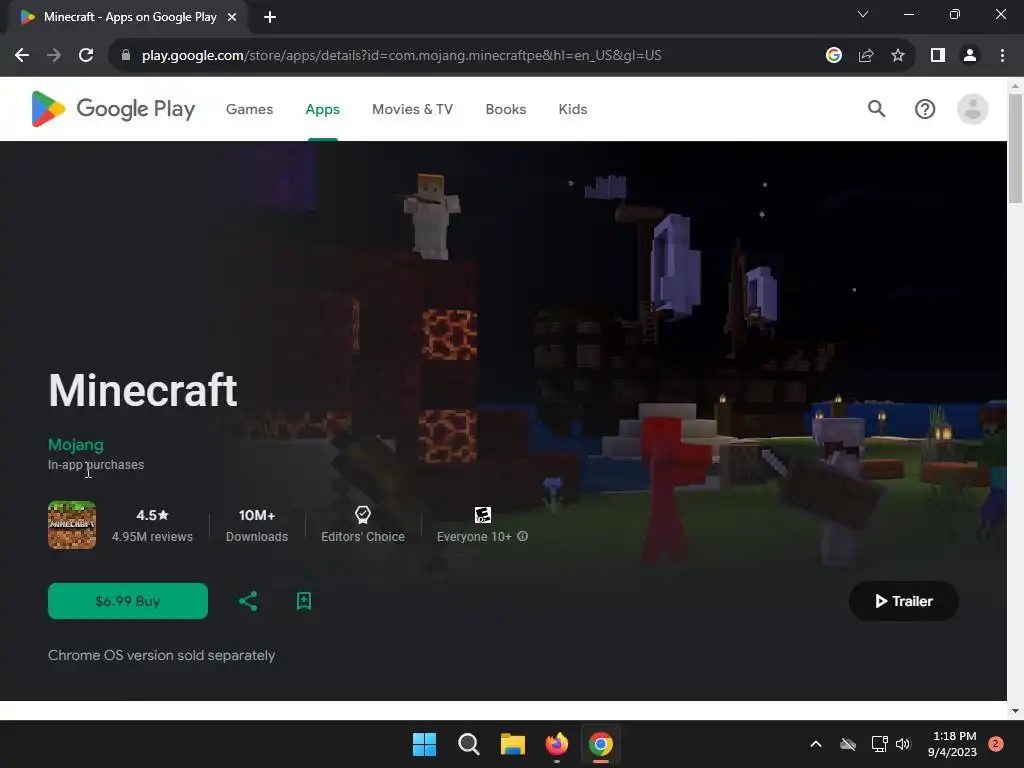Screen dimensions: 1024x768
Task: Share this page using address bar share icon
Action: click(x=866, y=55)
